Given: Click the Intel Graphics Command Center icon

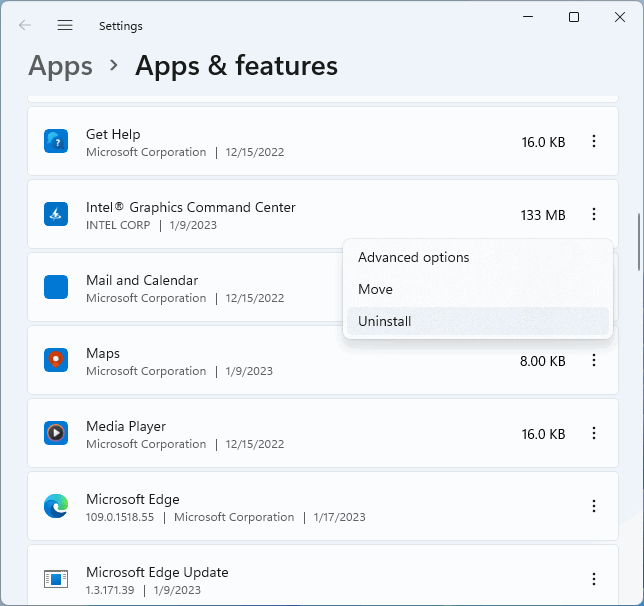Looking at the screenshot, I should 56,215.
